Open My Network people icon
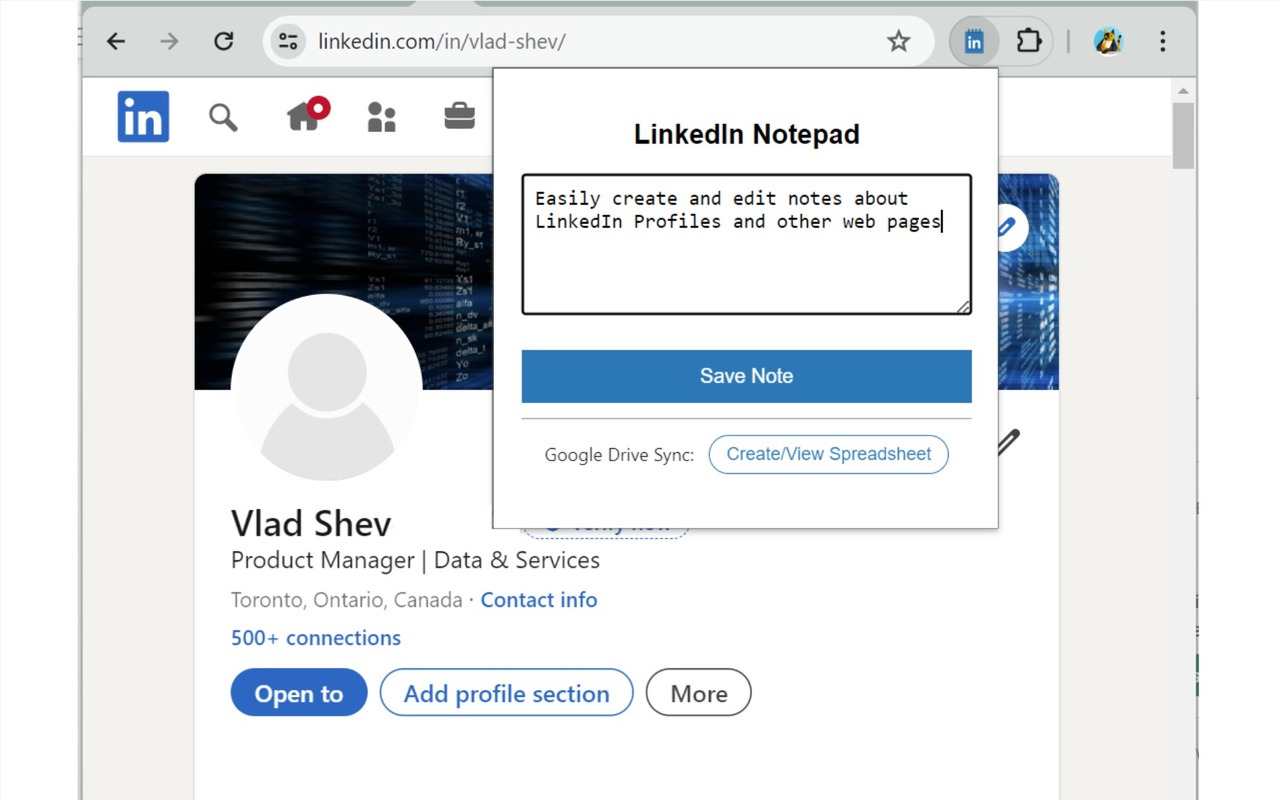Viewport: 1280px width, 800px height. coord(381,117)
